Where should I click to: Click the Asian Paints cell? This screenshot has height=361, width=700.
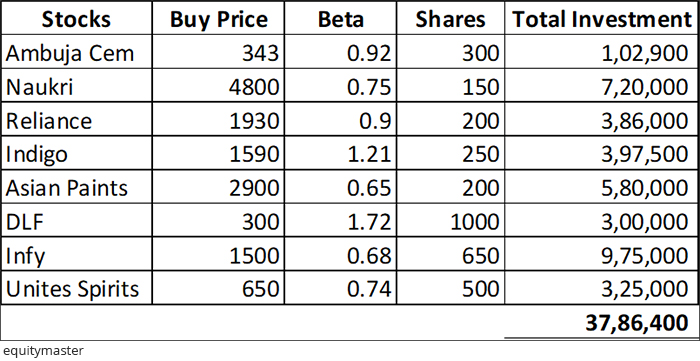76,188
